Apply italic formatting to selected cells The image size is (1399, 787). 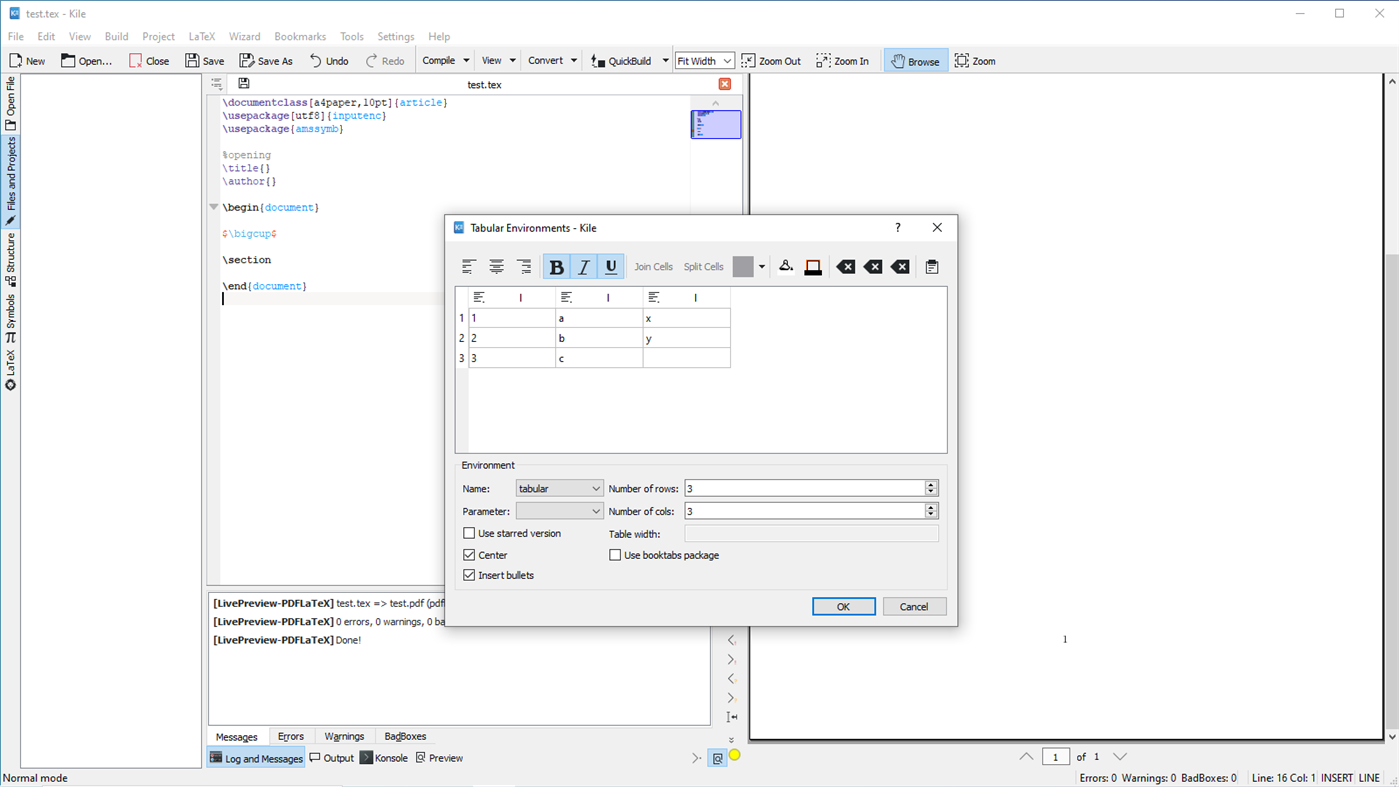tap(583, 266)
